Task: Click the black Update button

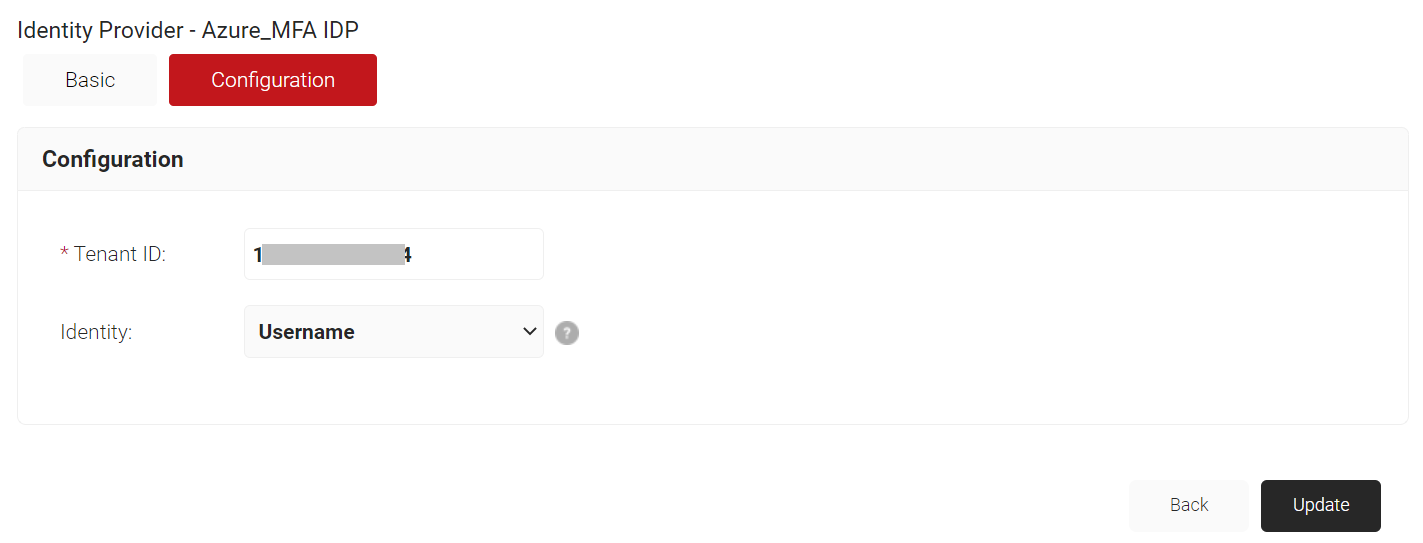Action: pos(1321,505)
